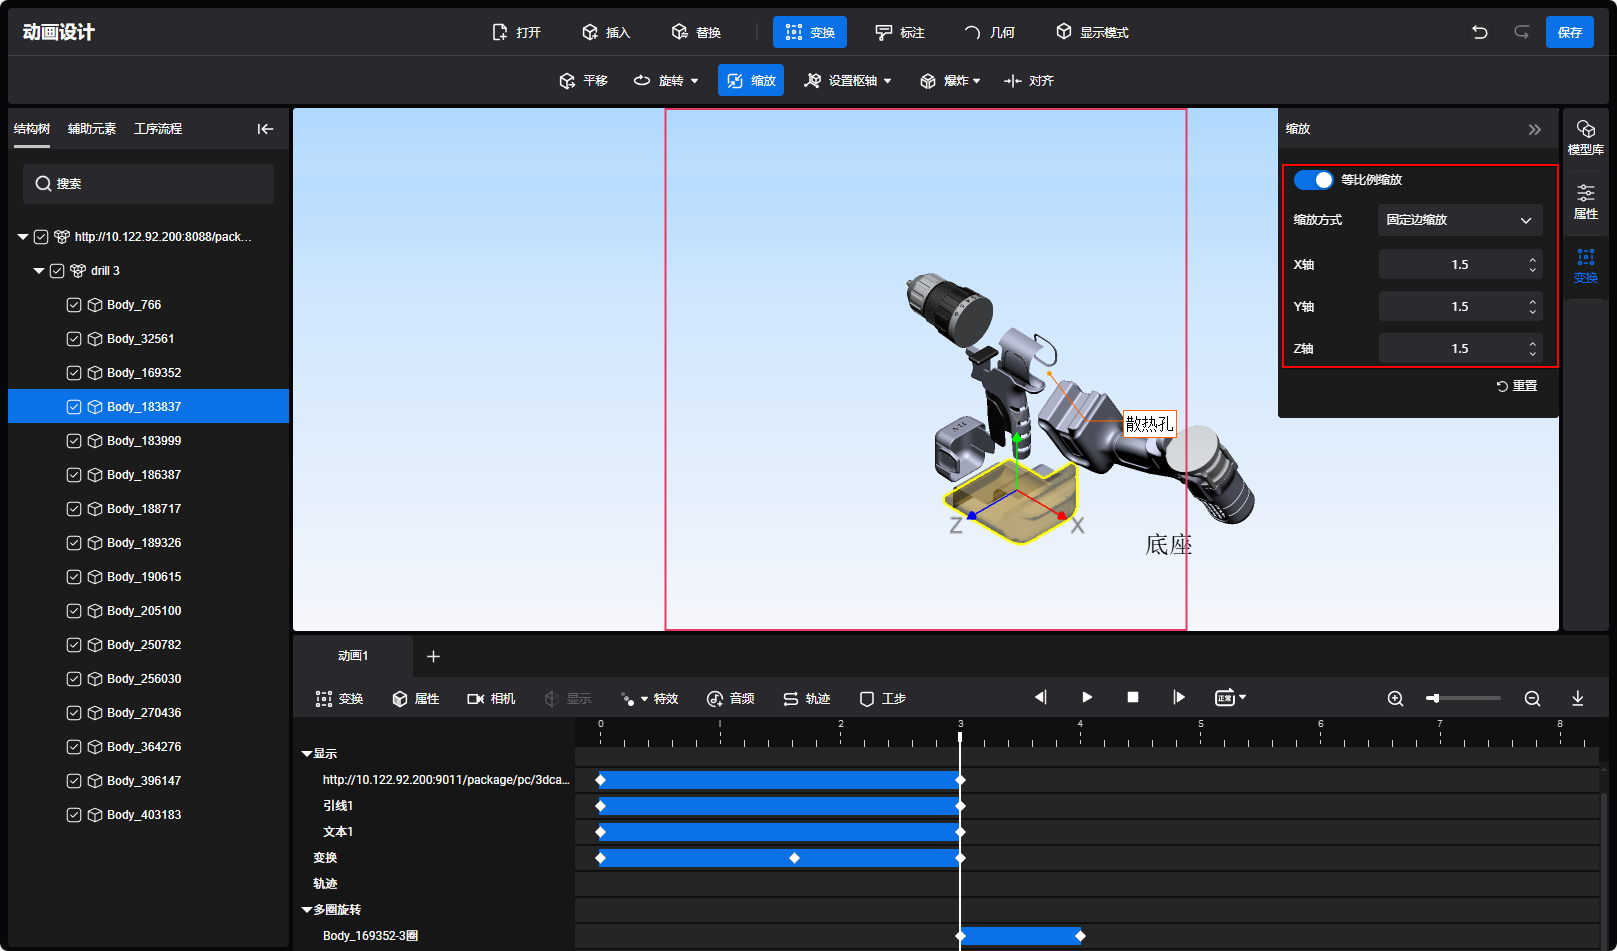Click the 对齐 align tool
This screenshot has width=1617, height=951.
pyautogui.click(x=1029, y=81)
